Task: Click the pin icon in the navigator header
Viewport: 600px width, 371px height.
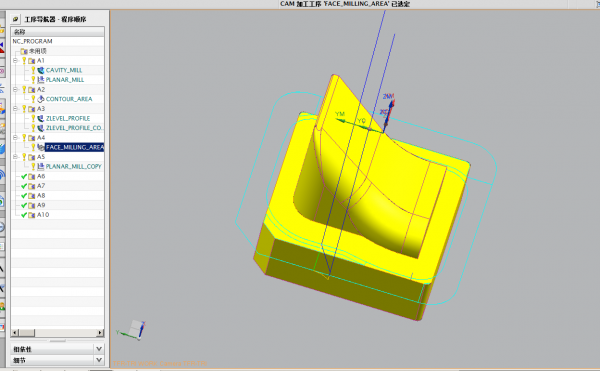Action: click(x=15, y=19)
